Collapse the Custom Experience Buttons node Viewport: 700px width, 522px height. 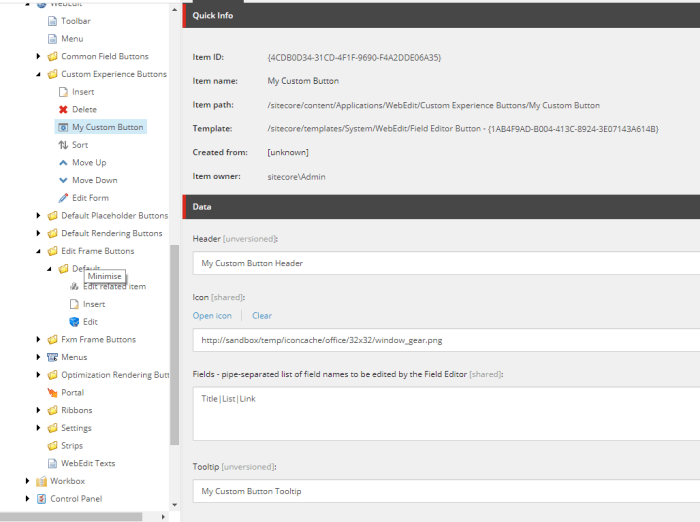coord(38,74)
